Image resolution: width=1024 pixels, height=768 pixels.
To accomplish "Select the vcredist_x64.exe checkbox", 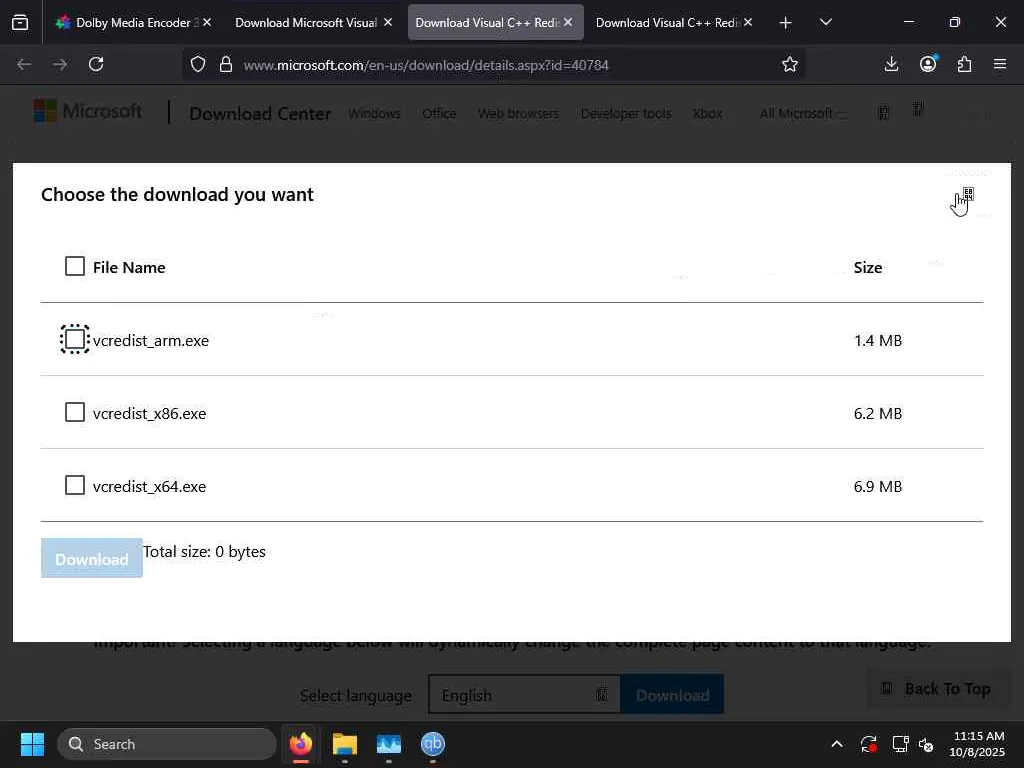I will (x=75, y=485).
